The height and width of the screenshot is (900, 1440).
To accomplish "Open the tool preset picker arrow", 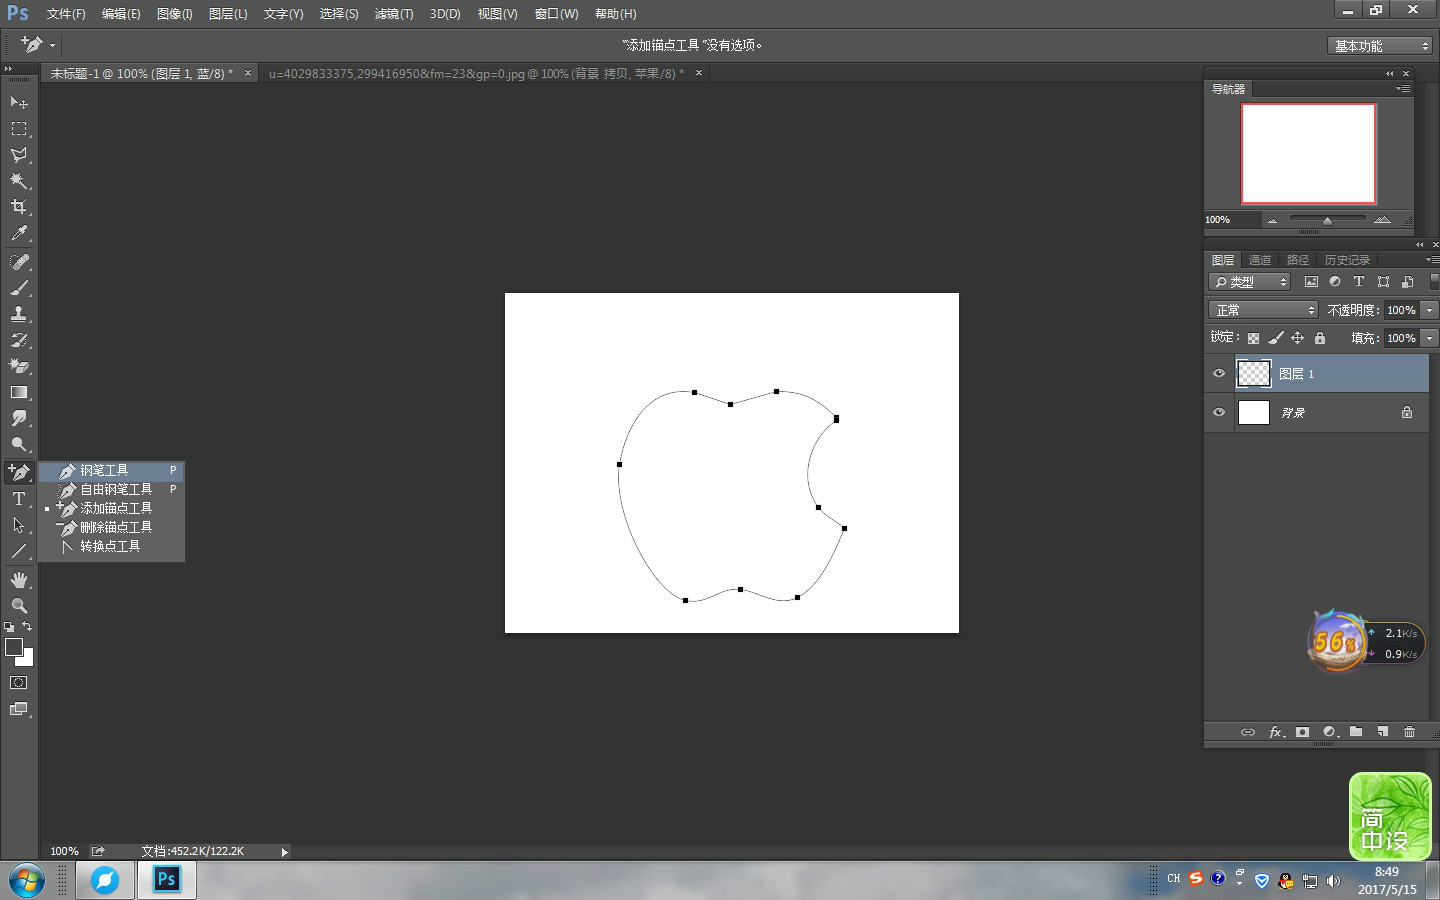I will 53,45.
